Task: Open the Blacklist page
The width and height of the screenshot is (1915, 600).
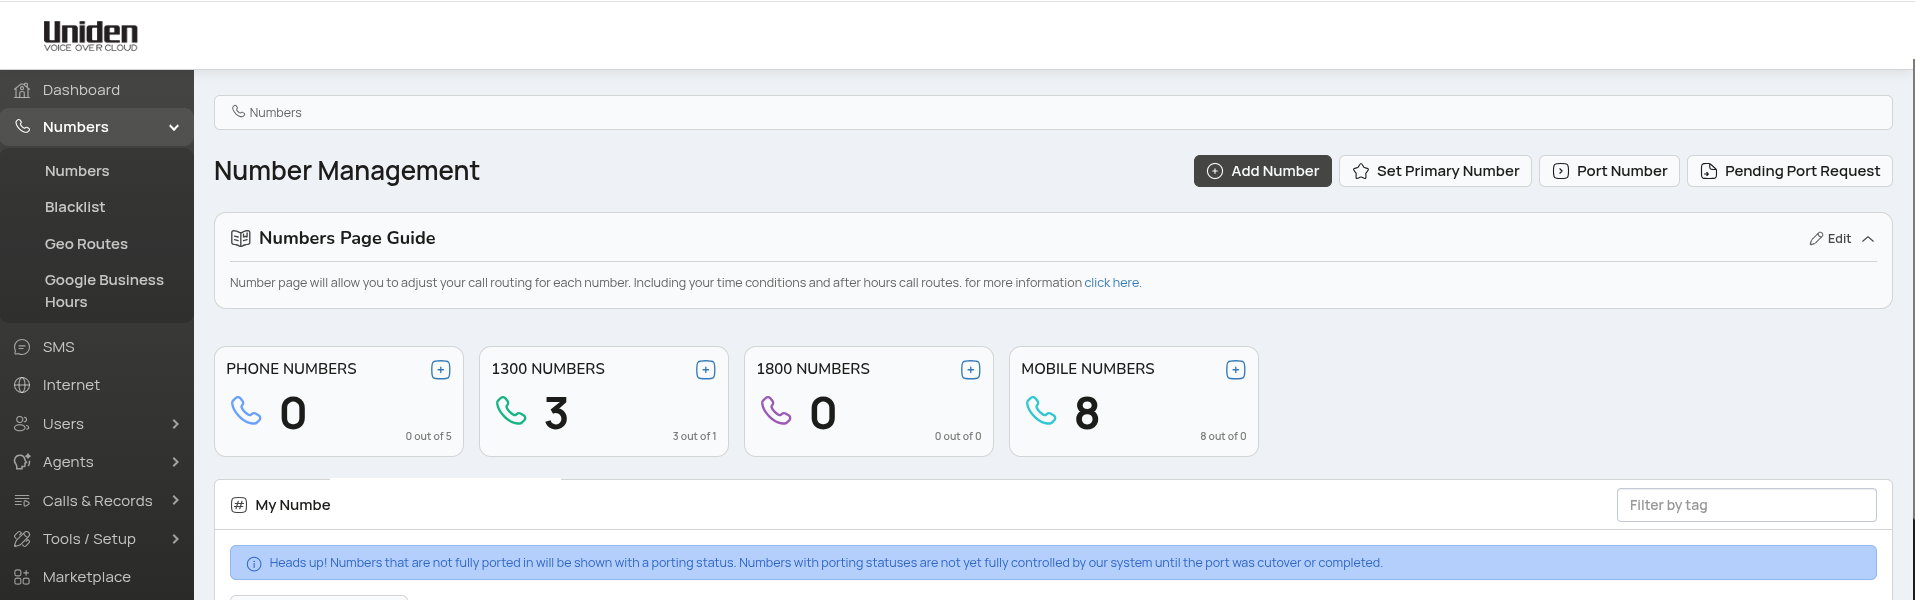Action: [x=75, y=207]
